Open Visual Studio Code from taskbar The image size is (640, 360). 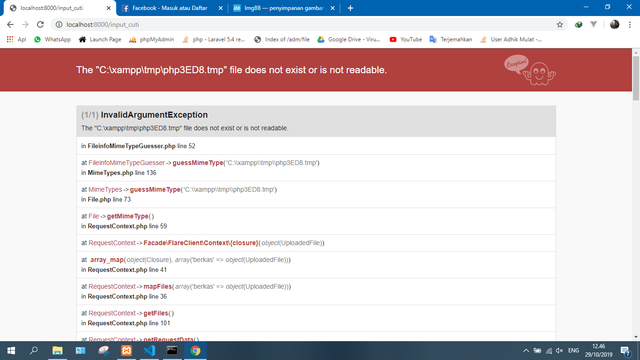pos(149,351)
